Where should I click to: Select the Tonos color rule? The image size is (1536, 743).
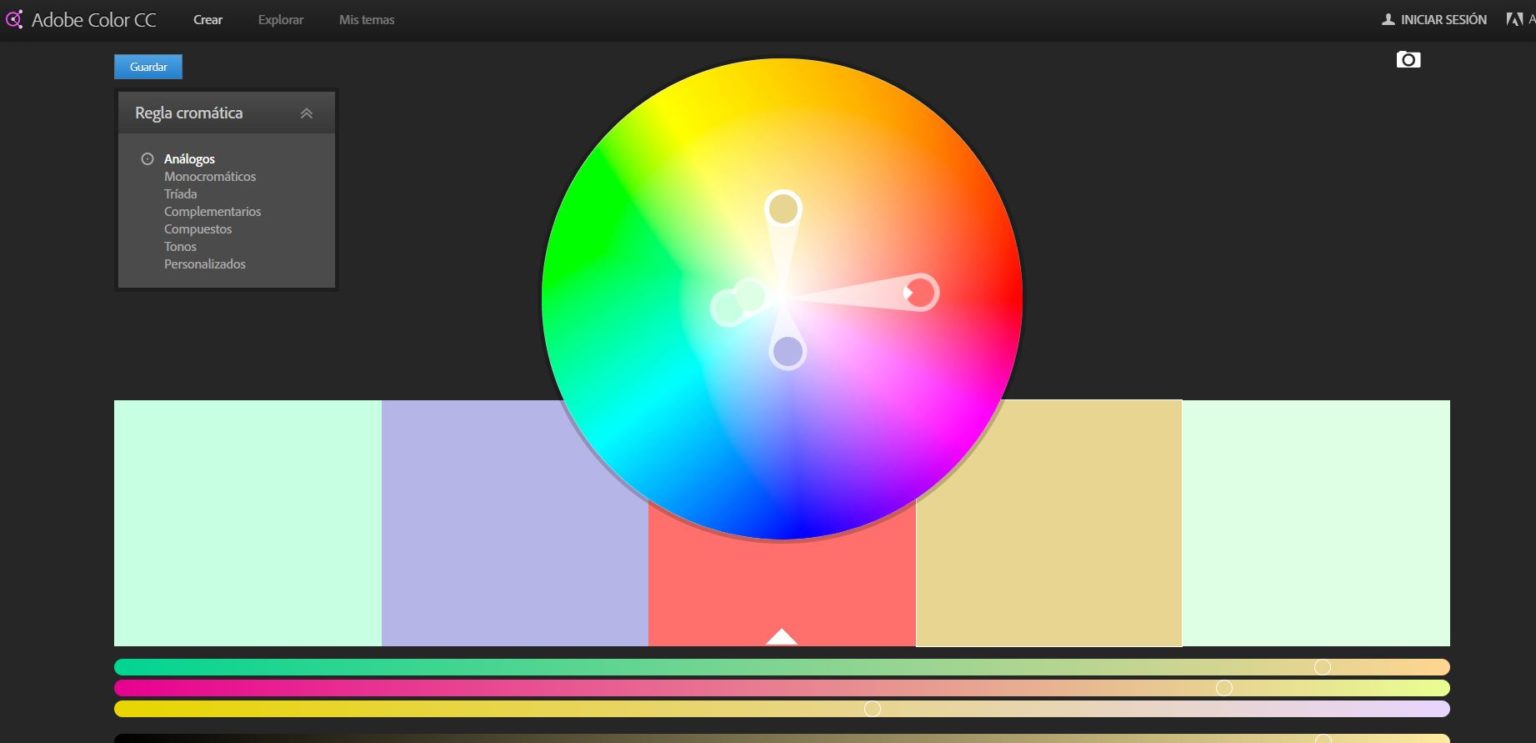point(180,246)
